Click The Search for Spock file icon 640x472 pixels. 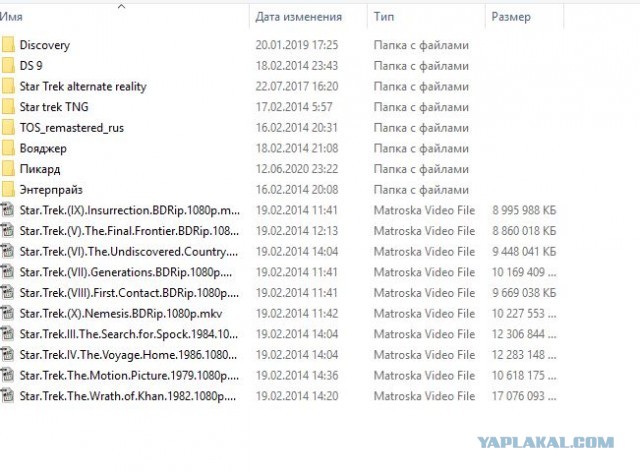(7, 334)
